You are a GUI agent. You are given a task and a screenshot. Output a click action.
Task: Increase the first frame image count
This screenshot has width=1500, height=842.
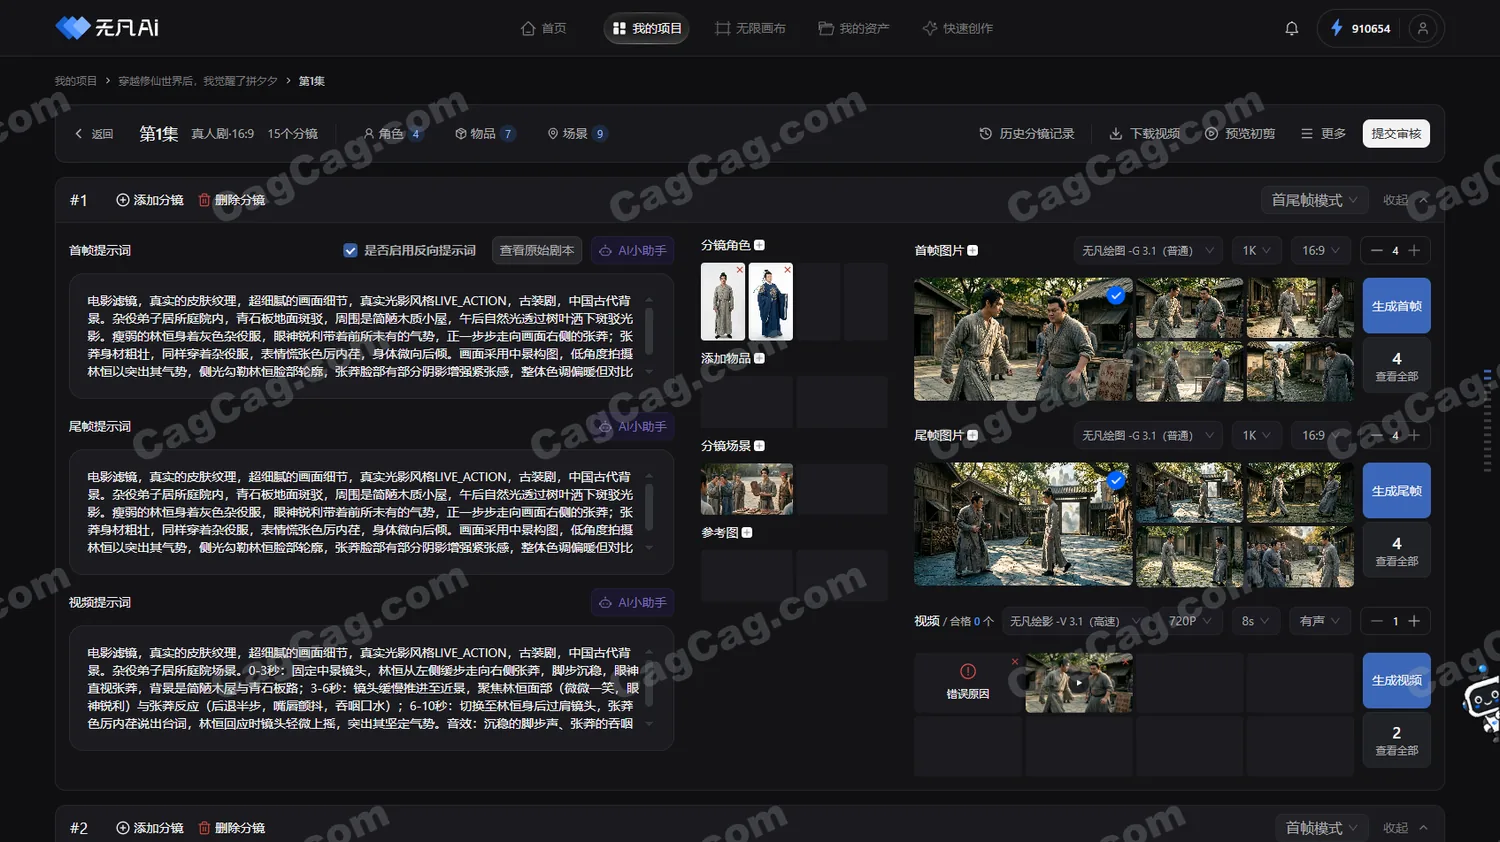click(1414, 251)
